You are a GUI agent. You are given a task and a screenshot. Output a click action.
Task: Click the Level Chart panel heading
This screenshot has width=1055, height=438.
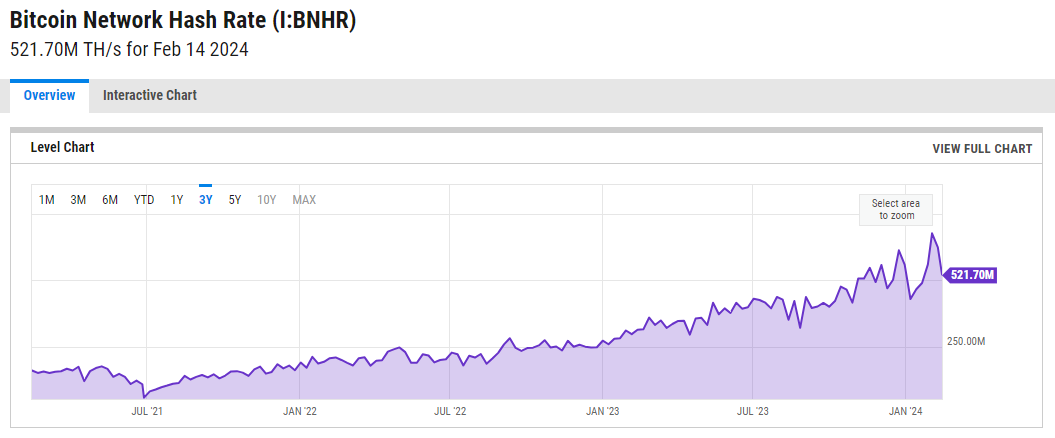(62, 148)
